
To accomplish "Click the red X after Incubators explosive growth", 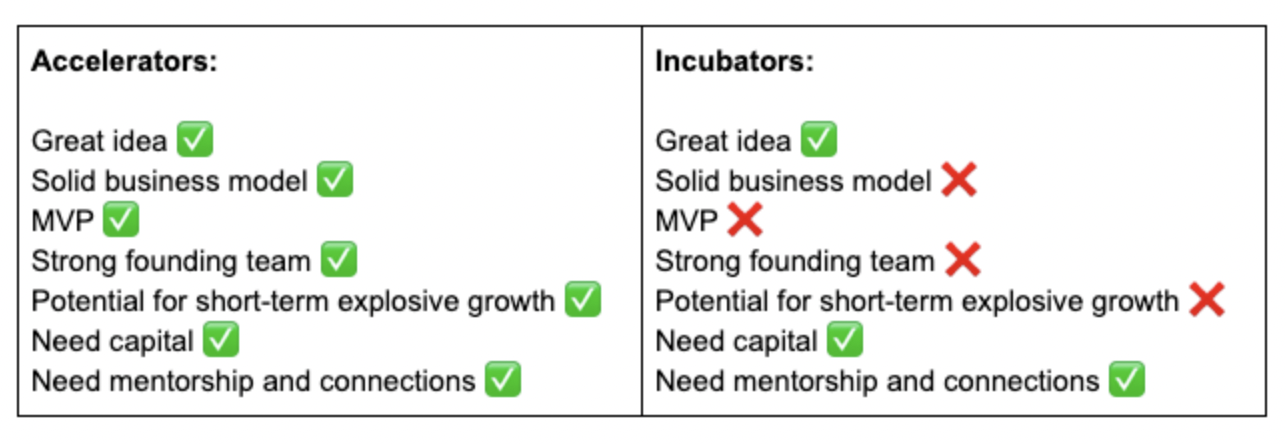I will 1207,300.
